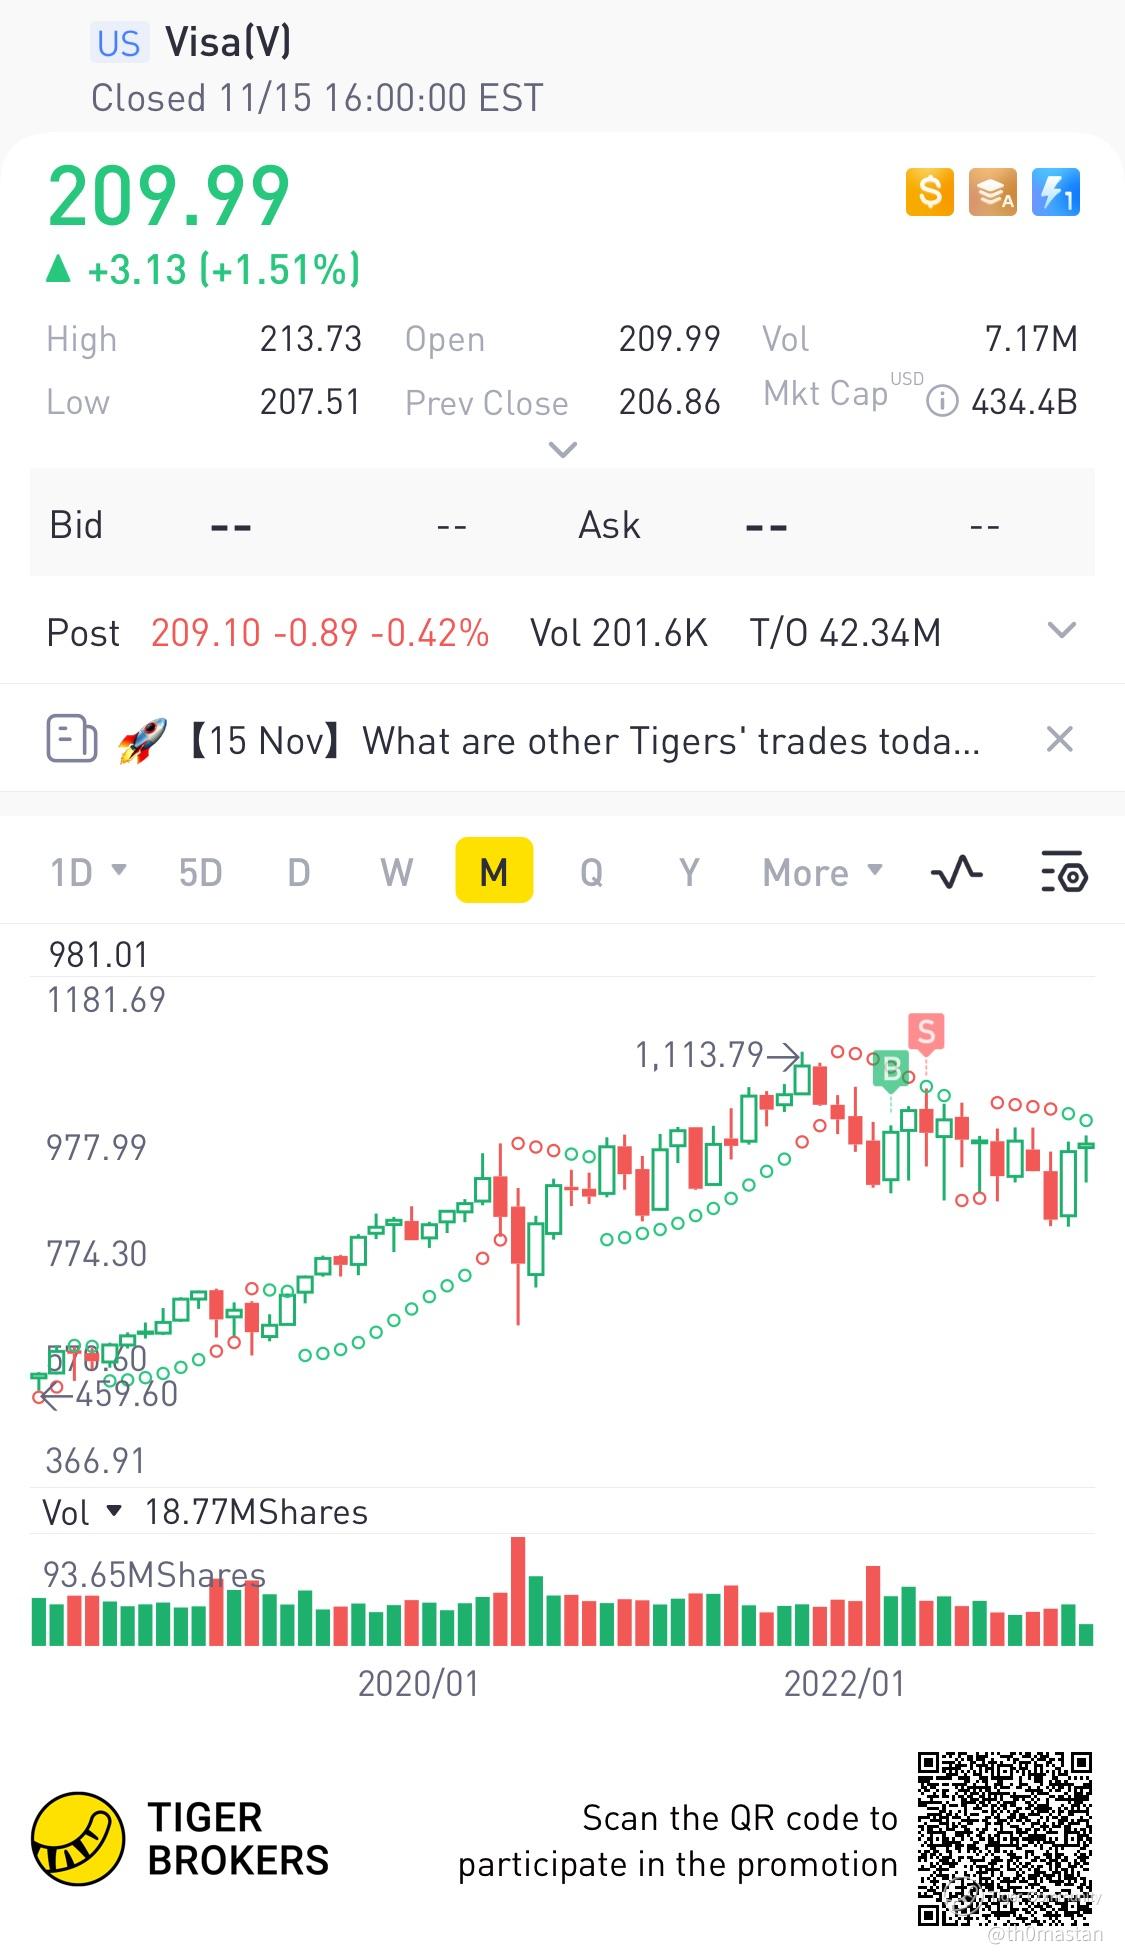The image size is (1125, 1959).
Task: Tap the blue lightning bolt badge icon
Action: click(x=1055, y=191)
